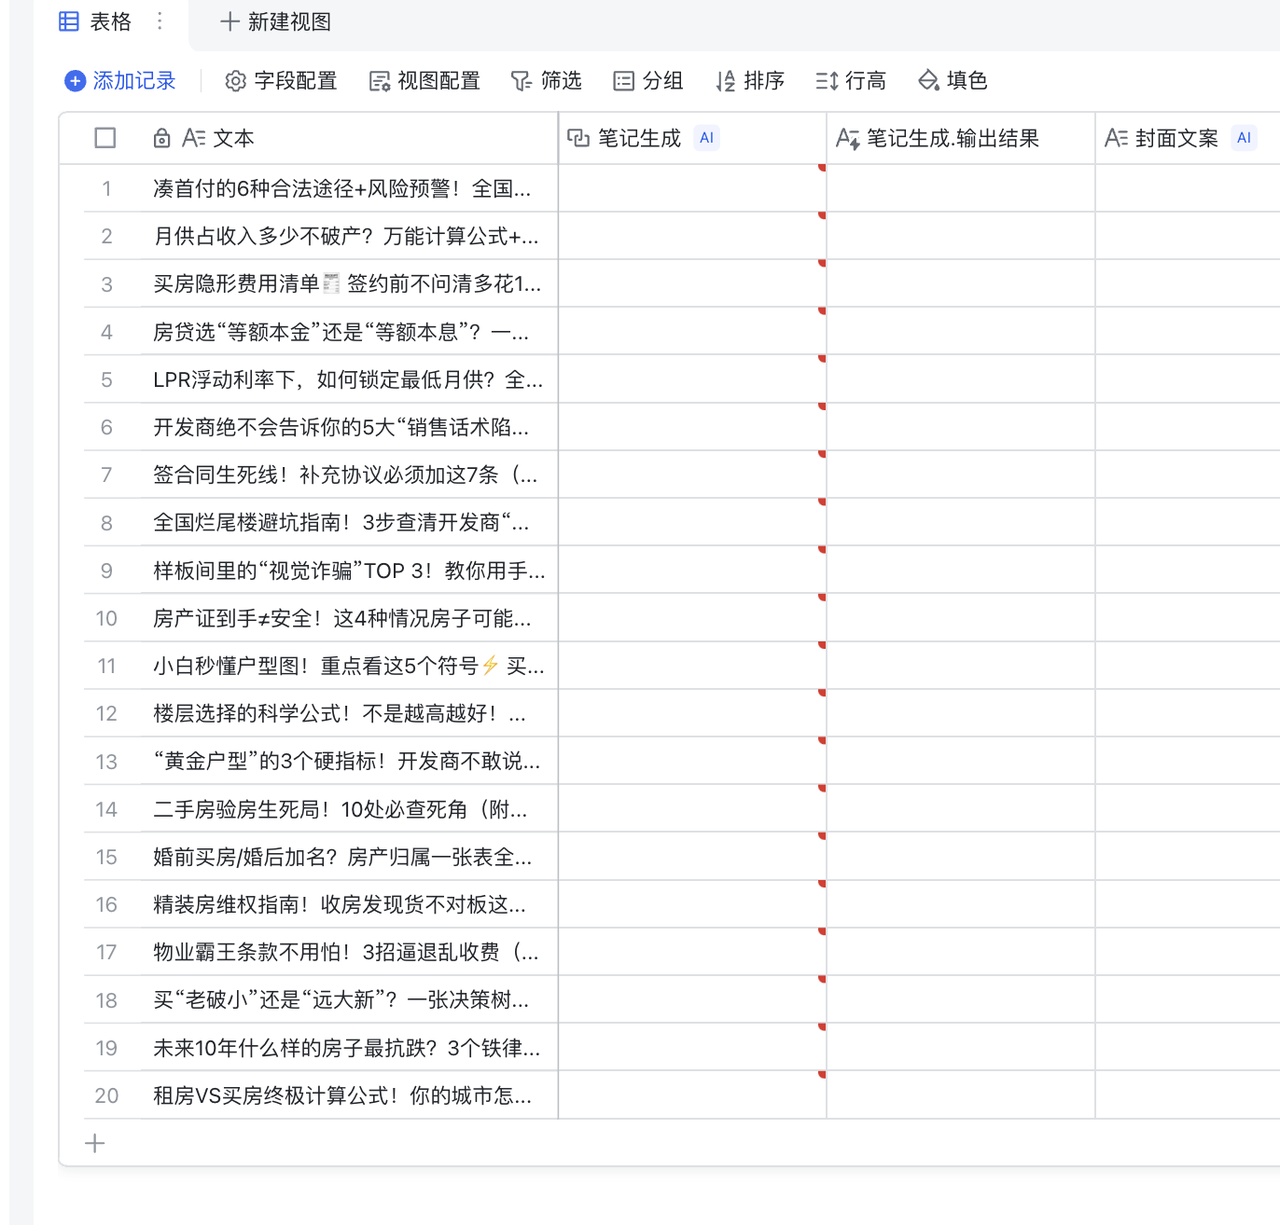Click 添加记录 to add a record

[x=120, y=81]
